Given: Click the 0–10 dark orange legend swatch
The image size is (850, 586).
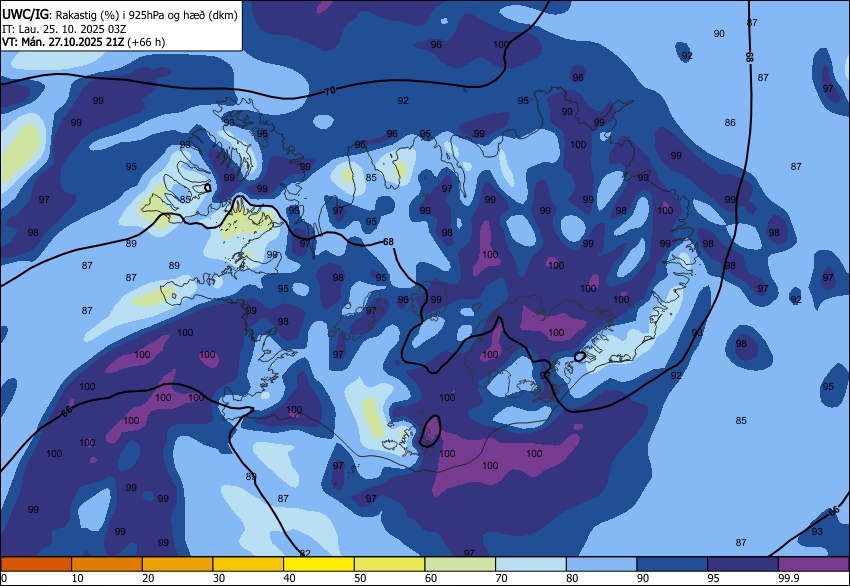Looking at the screenshot, I should point(36,564).
